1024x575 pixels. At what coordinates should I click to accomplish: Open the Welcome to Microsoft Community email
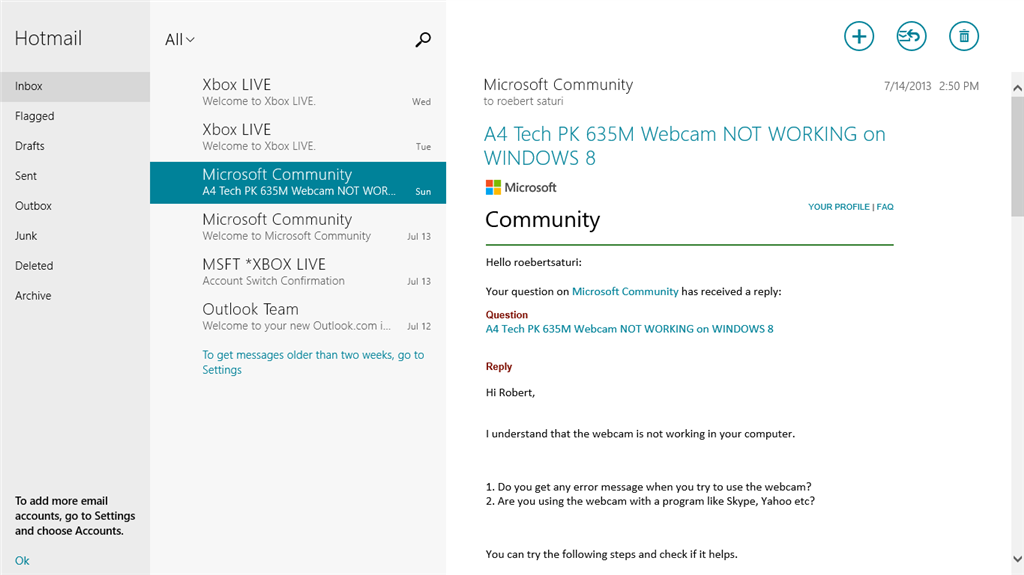(298, 227)
